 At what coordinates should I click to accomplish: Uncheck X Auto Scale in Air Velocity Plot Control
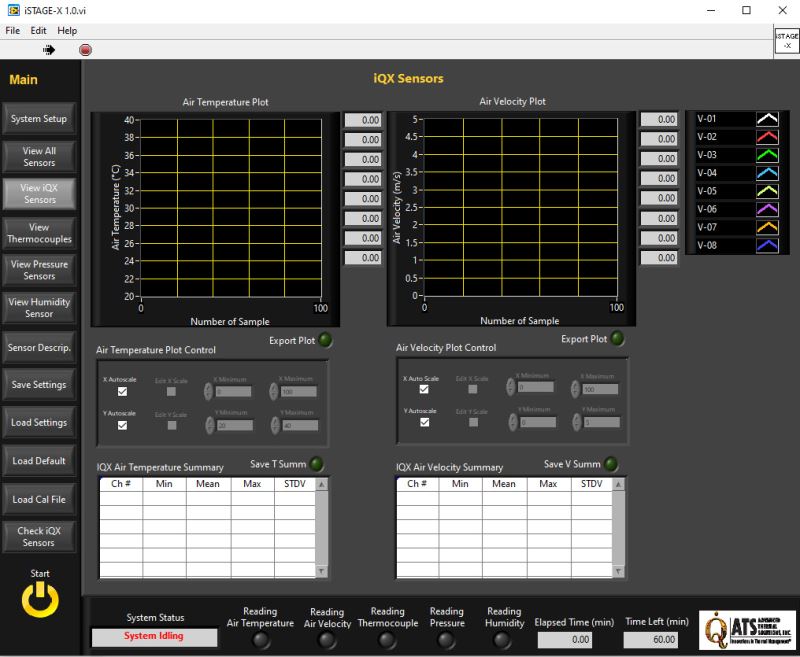click(424, 389)
